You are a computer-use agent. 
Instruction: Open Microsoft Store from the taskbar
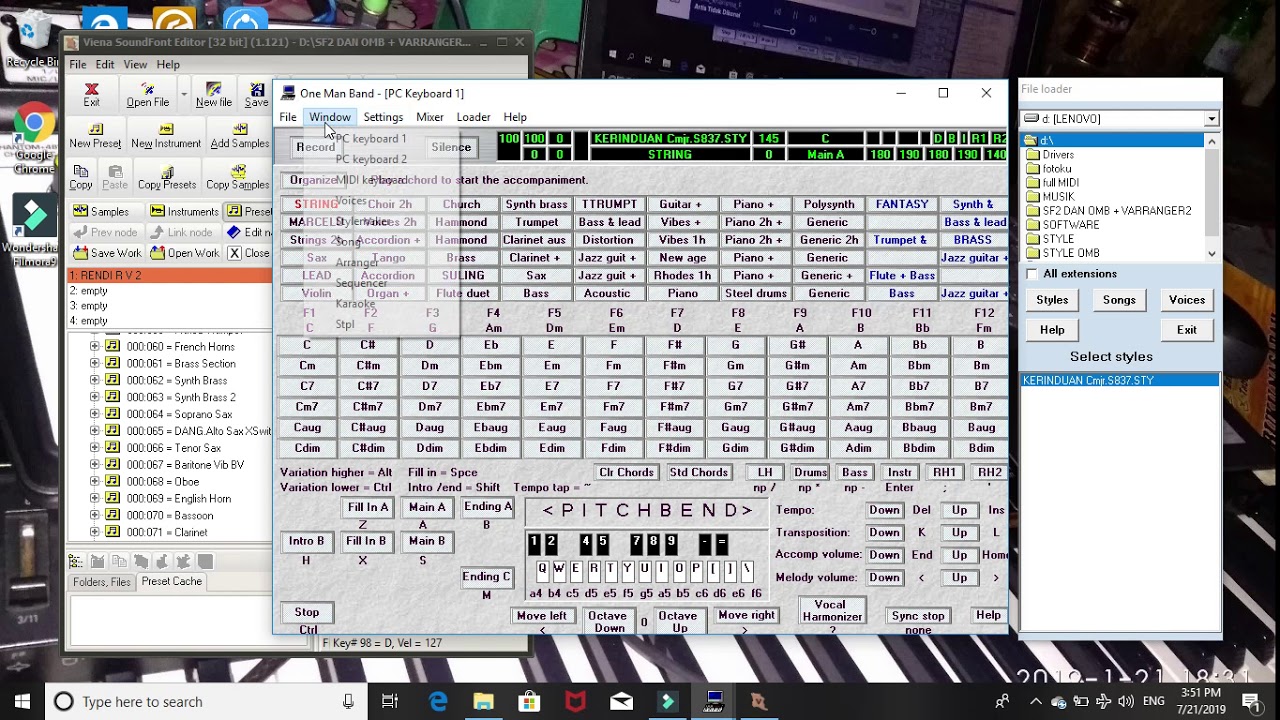click(x=529, y=701)
